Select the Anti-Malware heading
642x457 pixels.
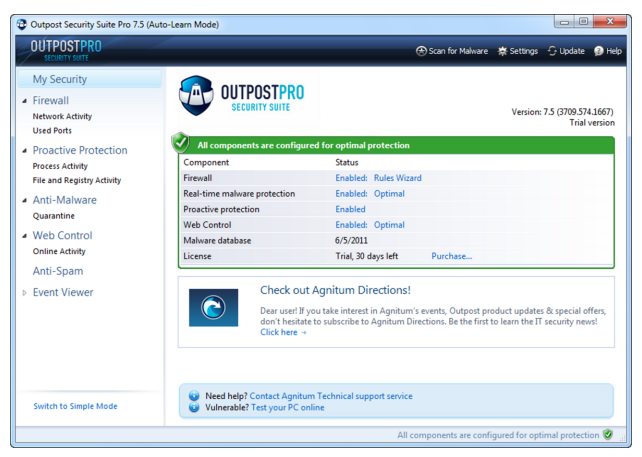65,200
